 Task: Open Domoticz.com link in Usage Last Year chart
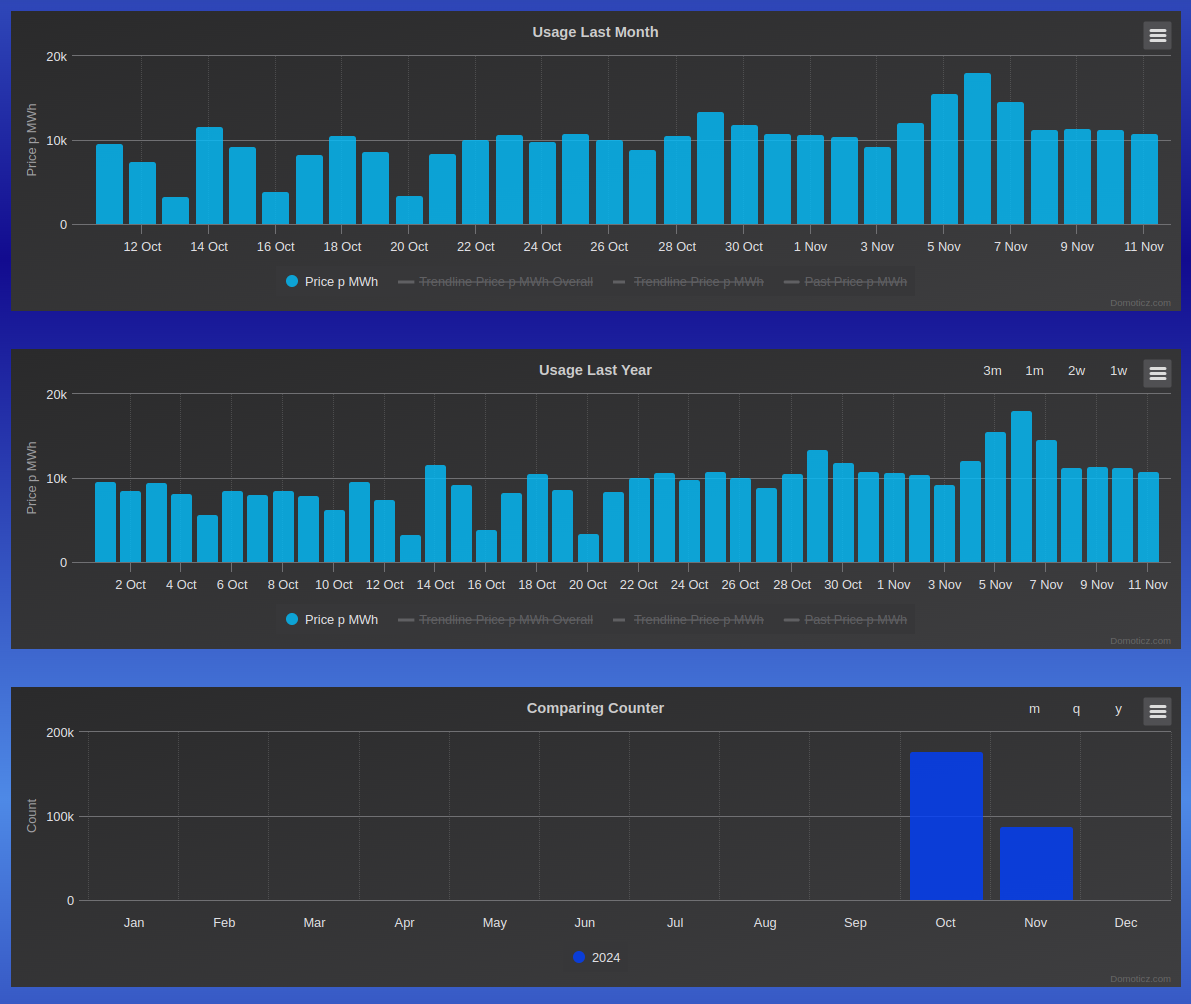tap(1140, 641)
